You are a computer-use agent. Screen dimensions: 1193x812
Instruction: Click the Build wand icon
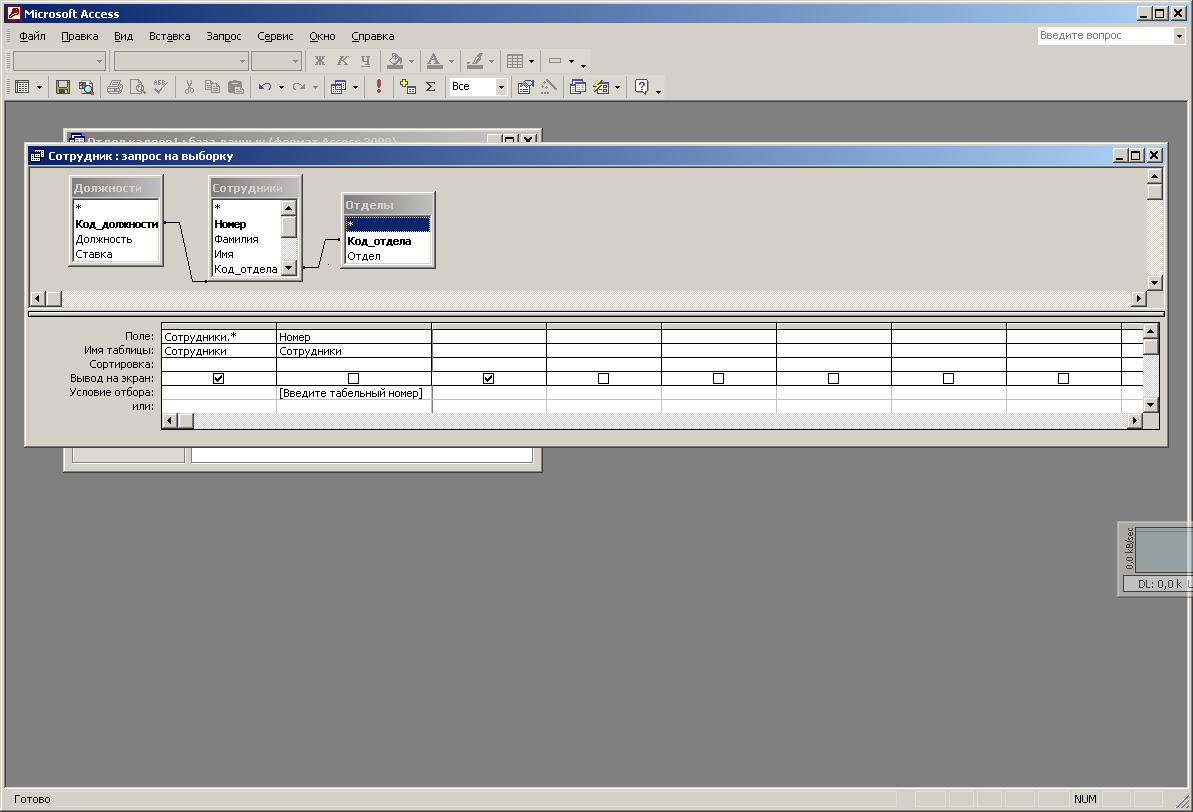tap(549, 87)
